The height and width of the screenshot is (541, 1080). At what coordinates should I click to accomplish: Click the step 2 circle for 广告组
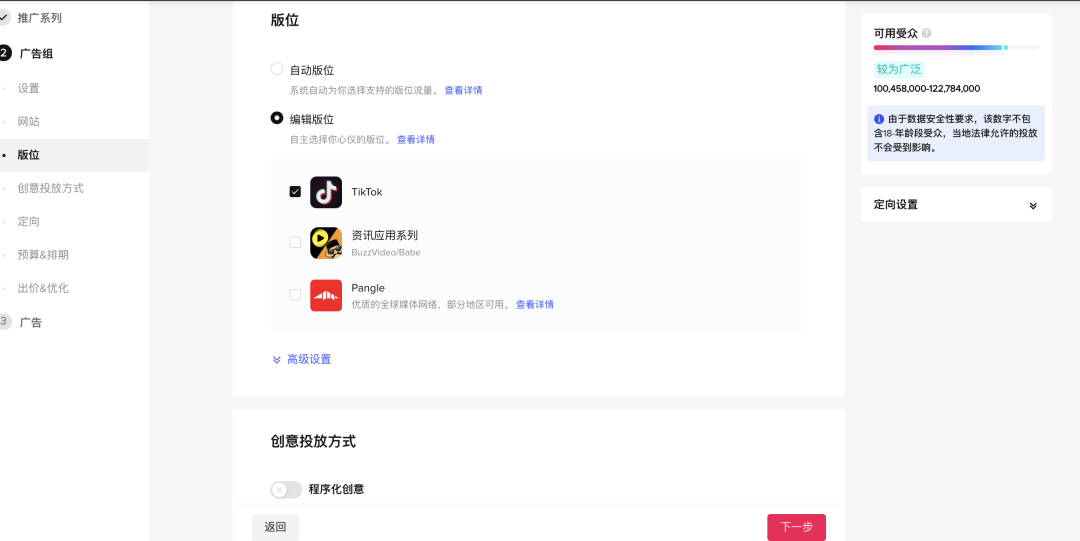(4, 53)
